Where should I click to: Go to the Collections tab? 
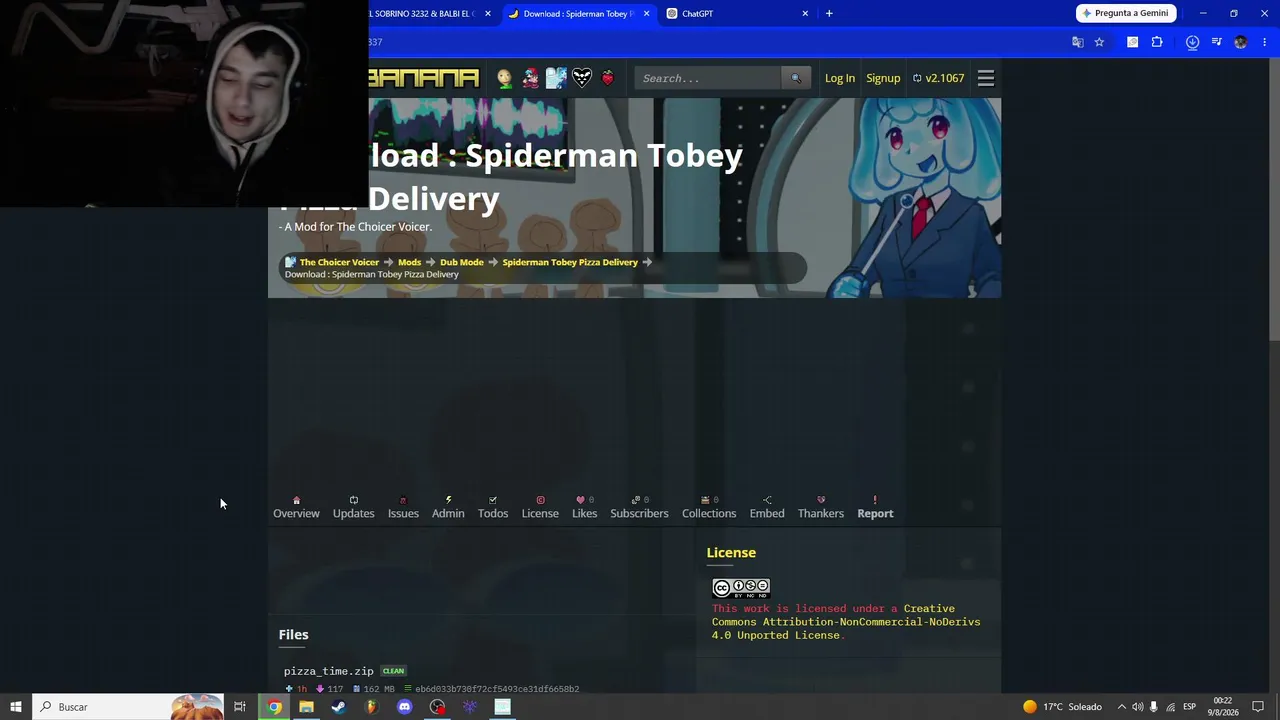point(709,507)
